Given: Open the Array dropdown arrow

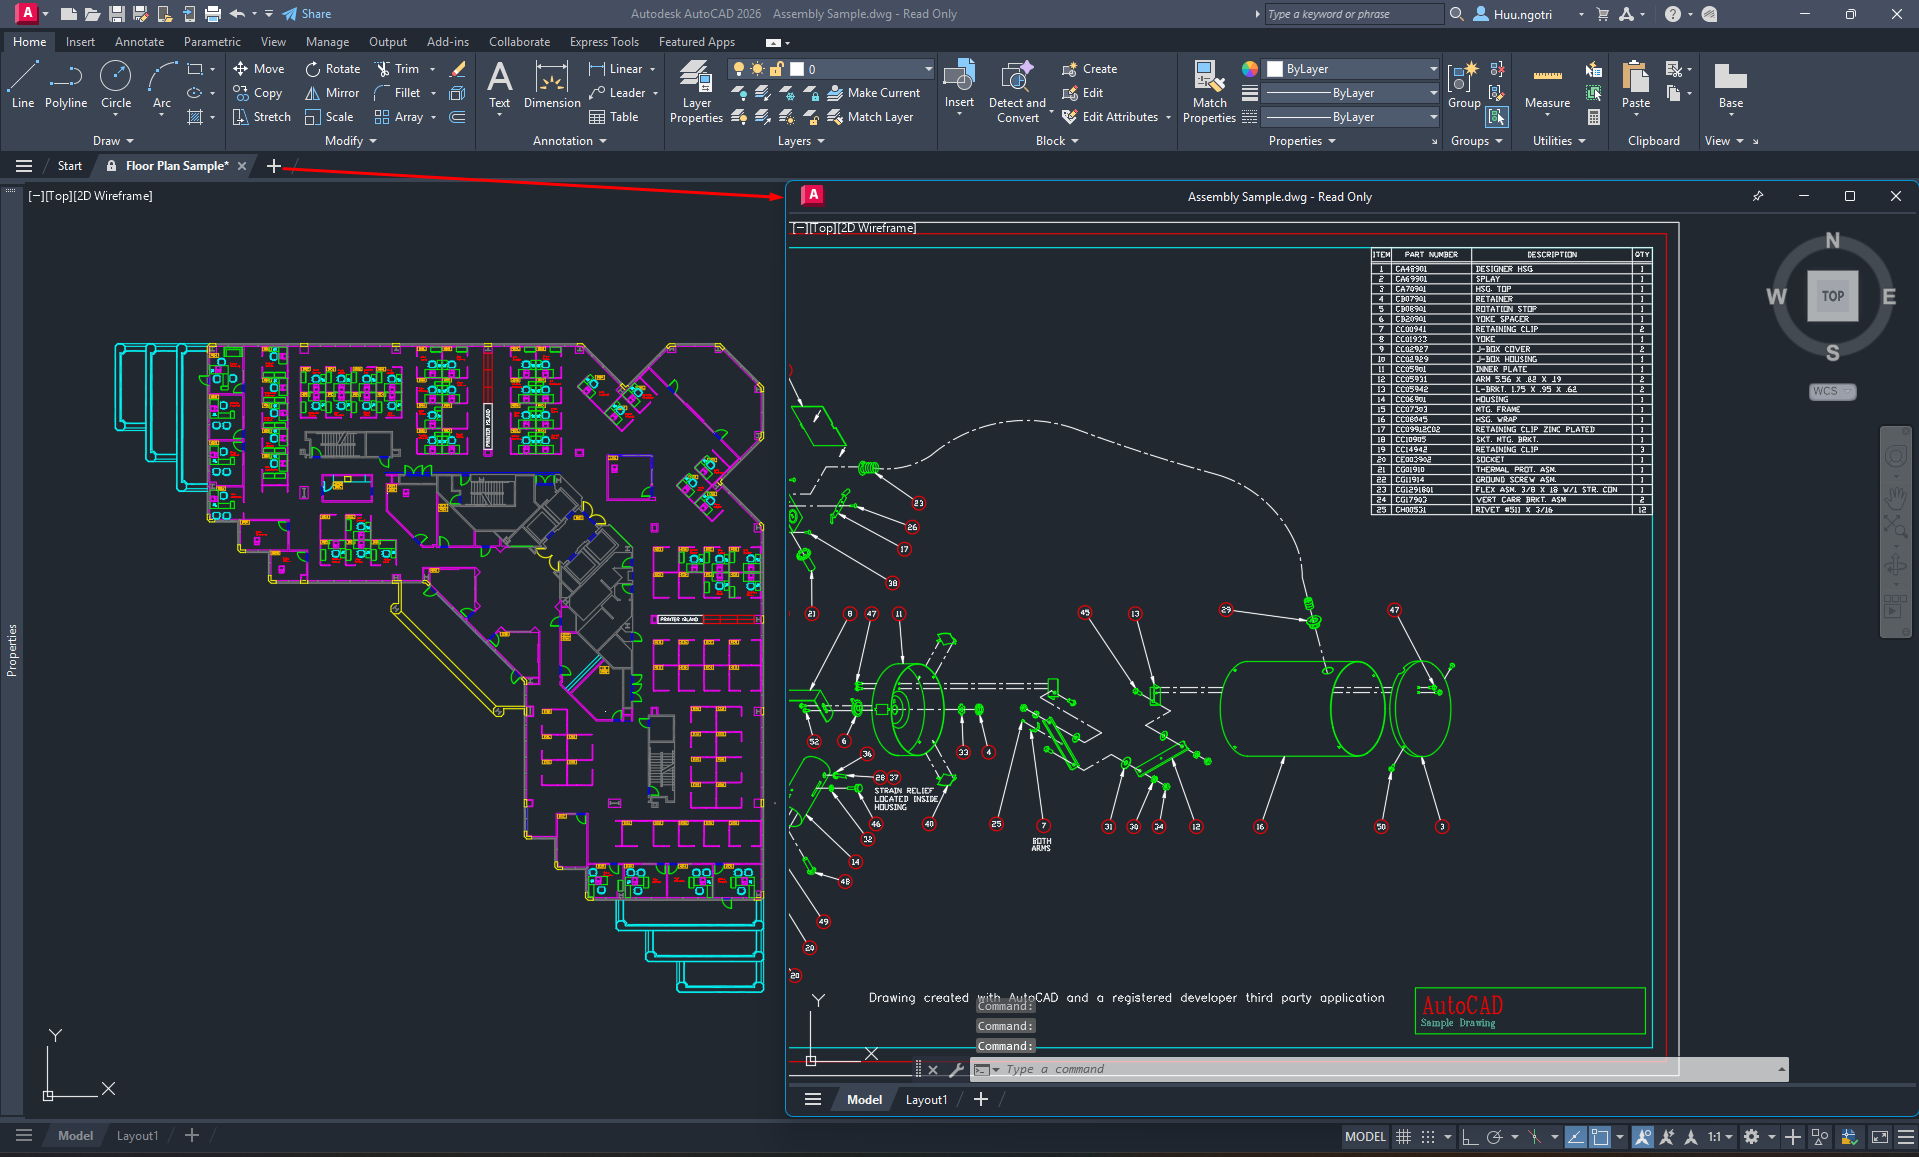Looking at the screenshot, I should (433, 117).
